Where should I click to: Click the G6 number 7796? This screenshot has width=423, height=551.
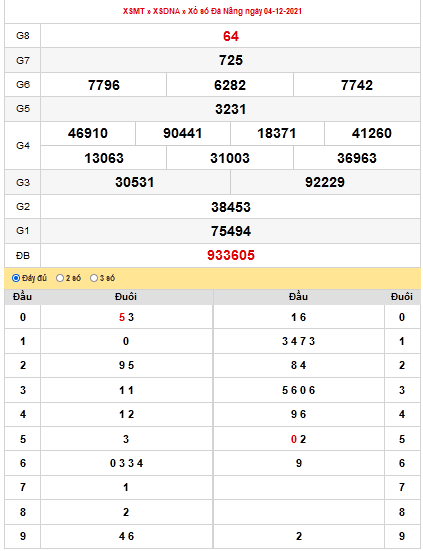coord(104,85)
